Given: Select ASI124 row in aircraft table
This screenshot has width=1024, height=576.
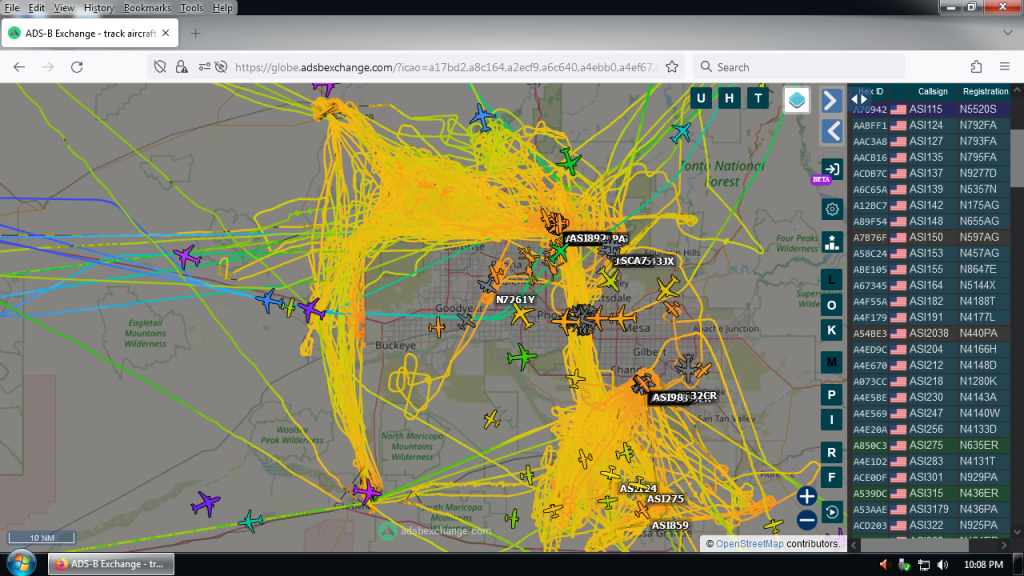Looking at the screenshot, I should point(930,125).
